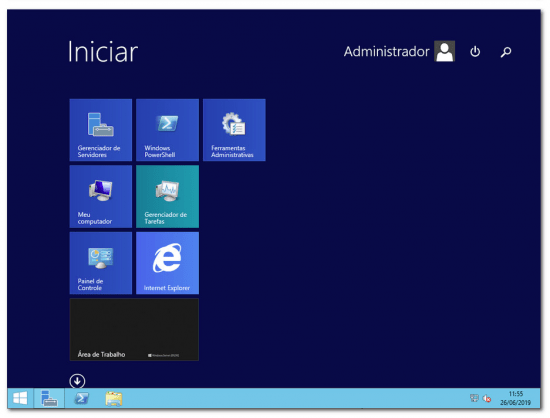The image size is (550, 418).
Task: Click the power button icon
Action: pyautogui.click(x=475, y=52)
